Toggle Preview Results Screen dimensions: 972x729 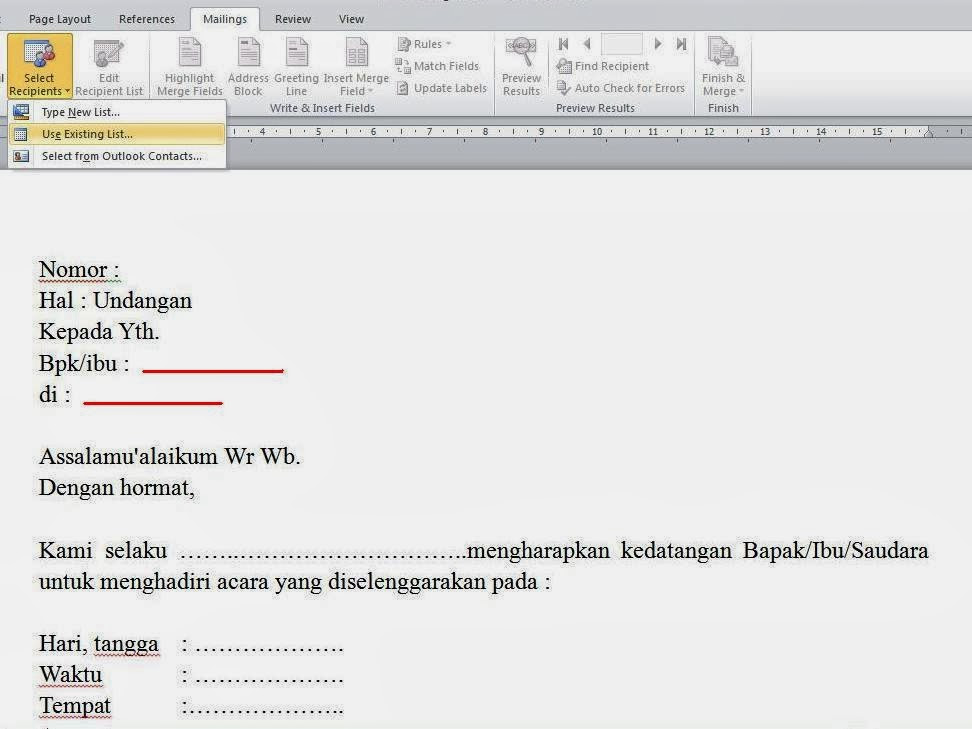(x=521, y=66)
